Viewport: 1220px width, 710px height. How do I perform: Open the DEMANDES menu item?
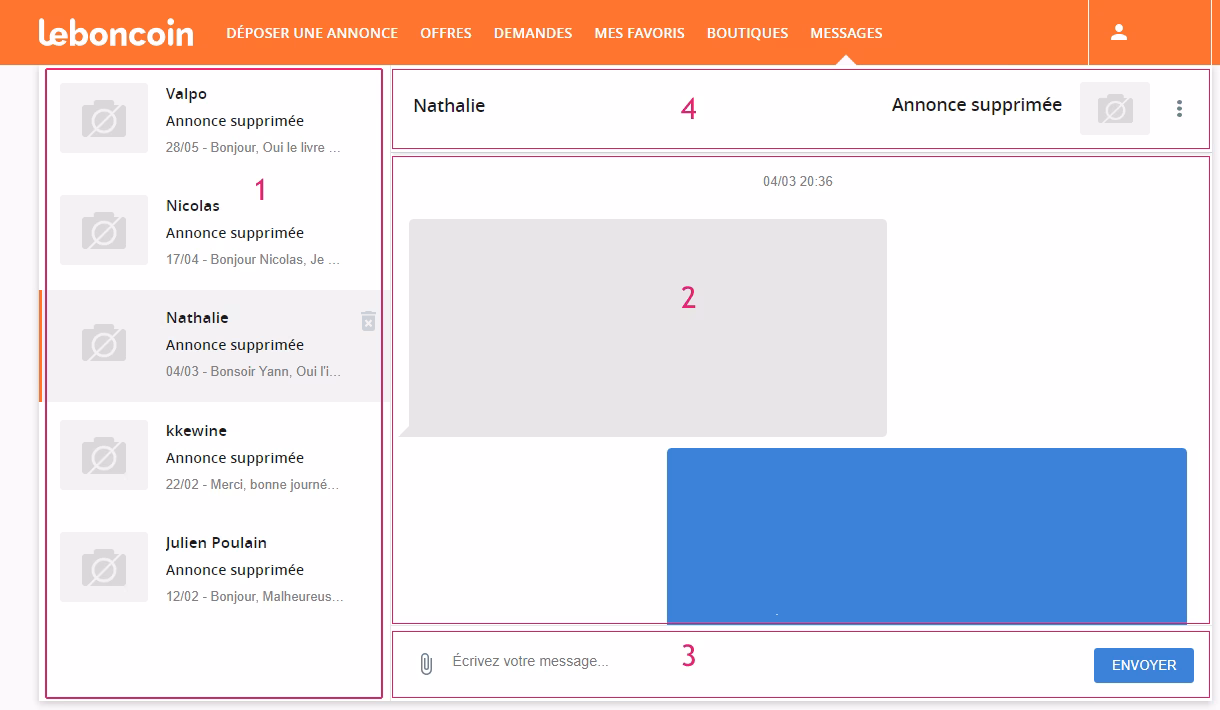pos(532,33)
